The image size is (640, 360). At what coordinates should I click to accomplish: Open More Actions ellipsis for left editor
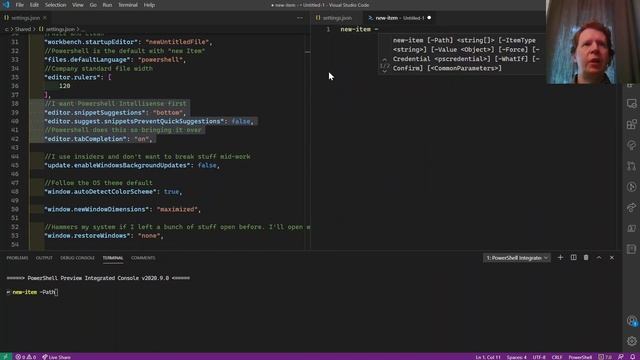click(x=300, y=18)
